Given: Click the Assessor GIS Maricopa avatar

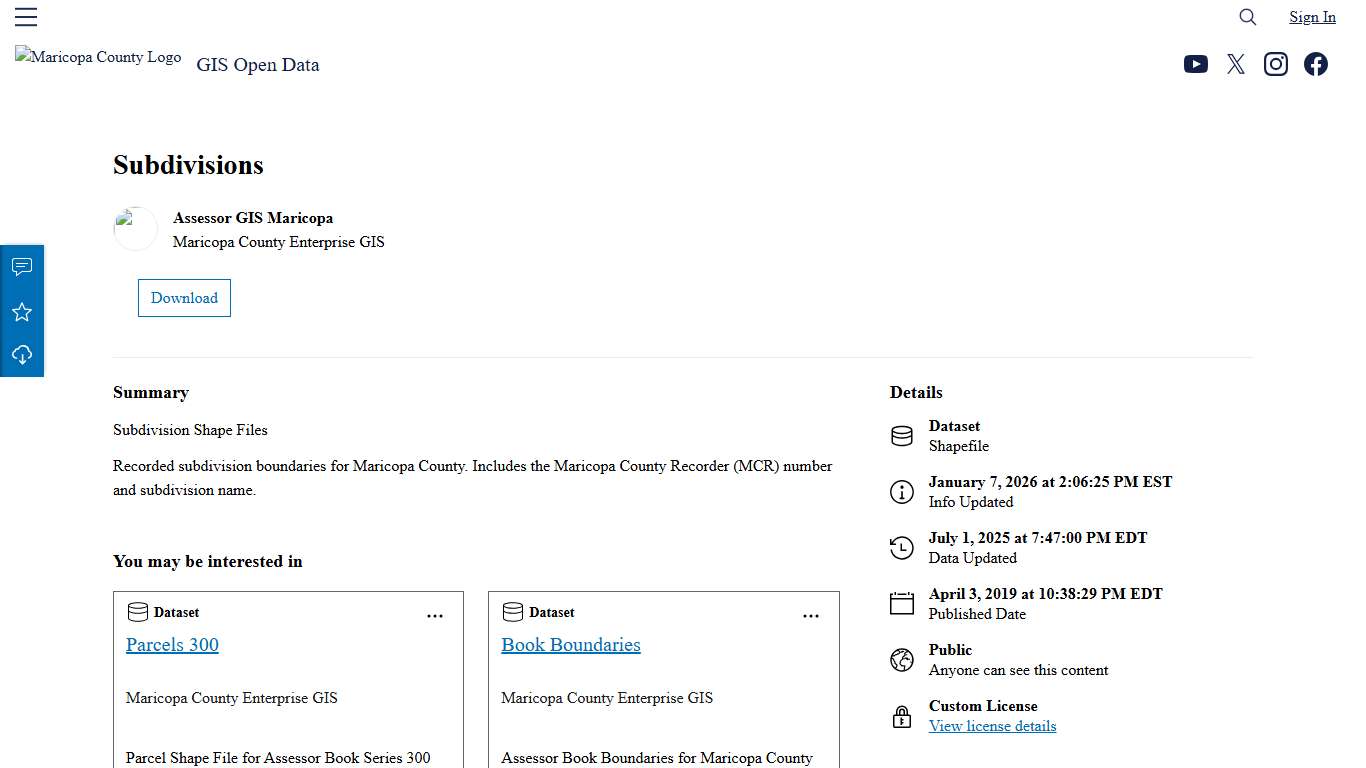Looking at the screenshot, I should [x=136, y=229].
